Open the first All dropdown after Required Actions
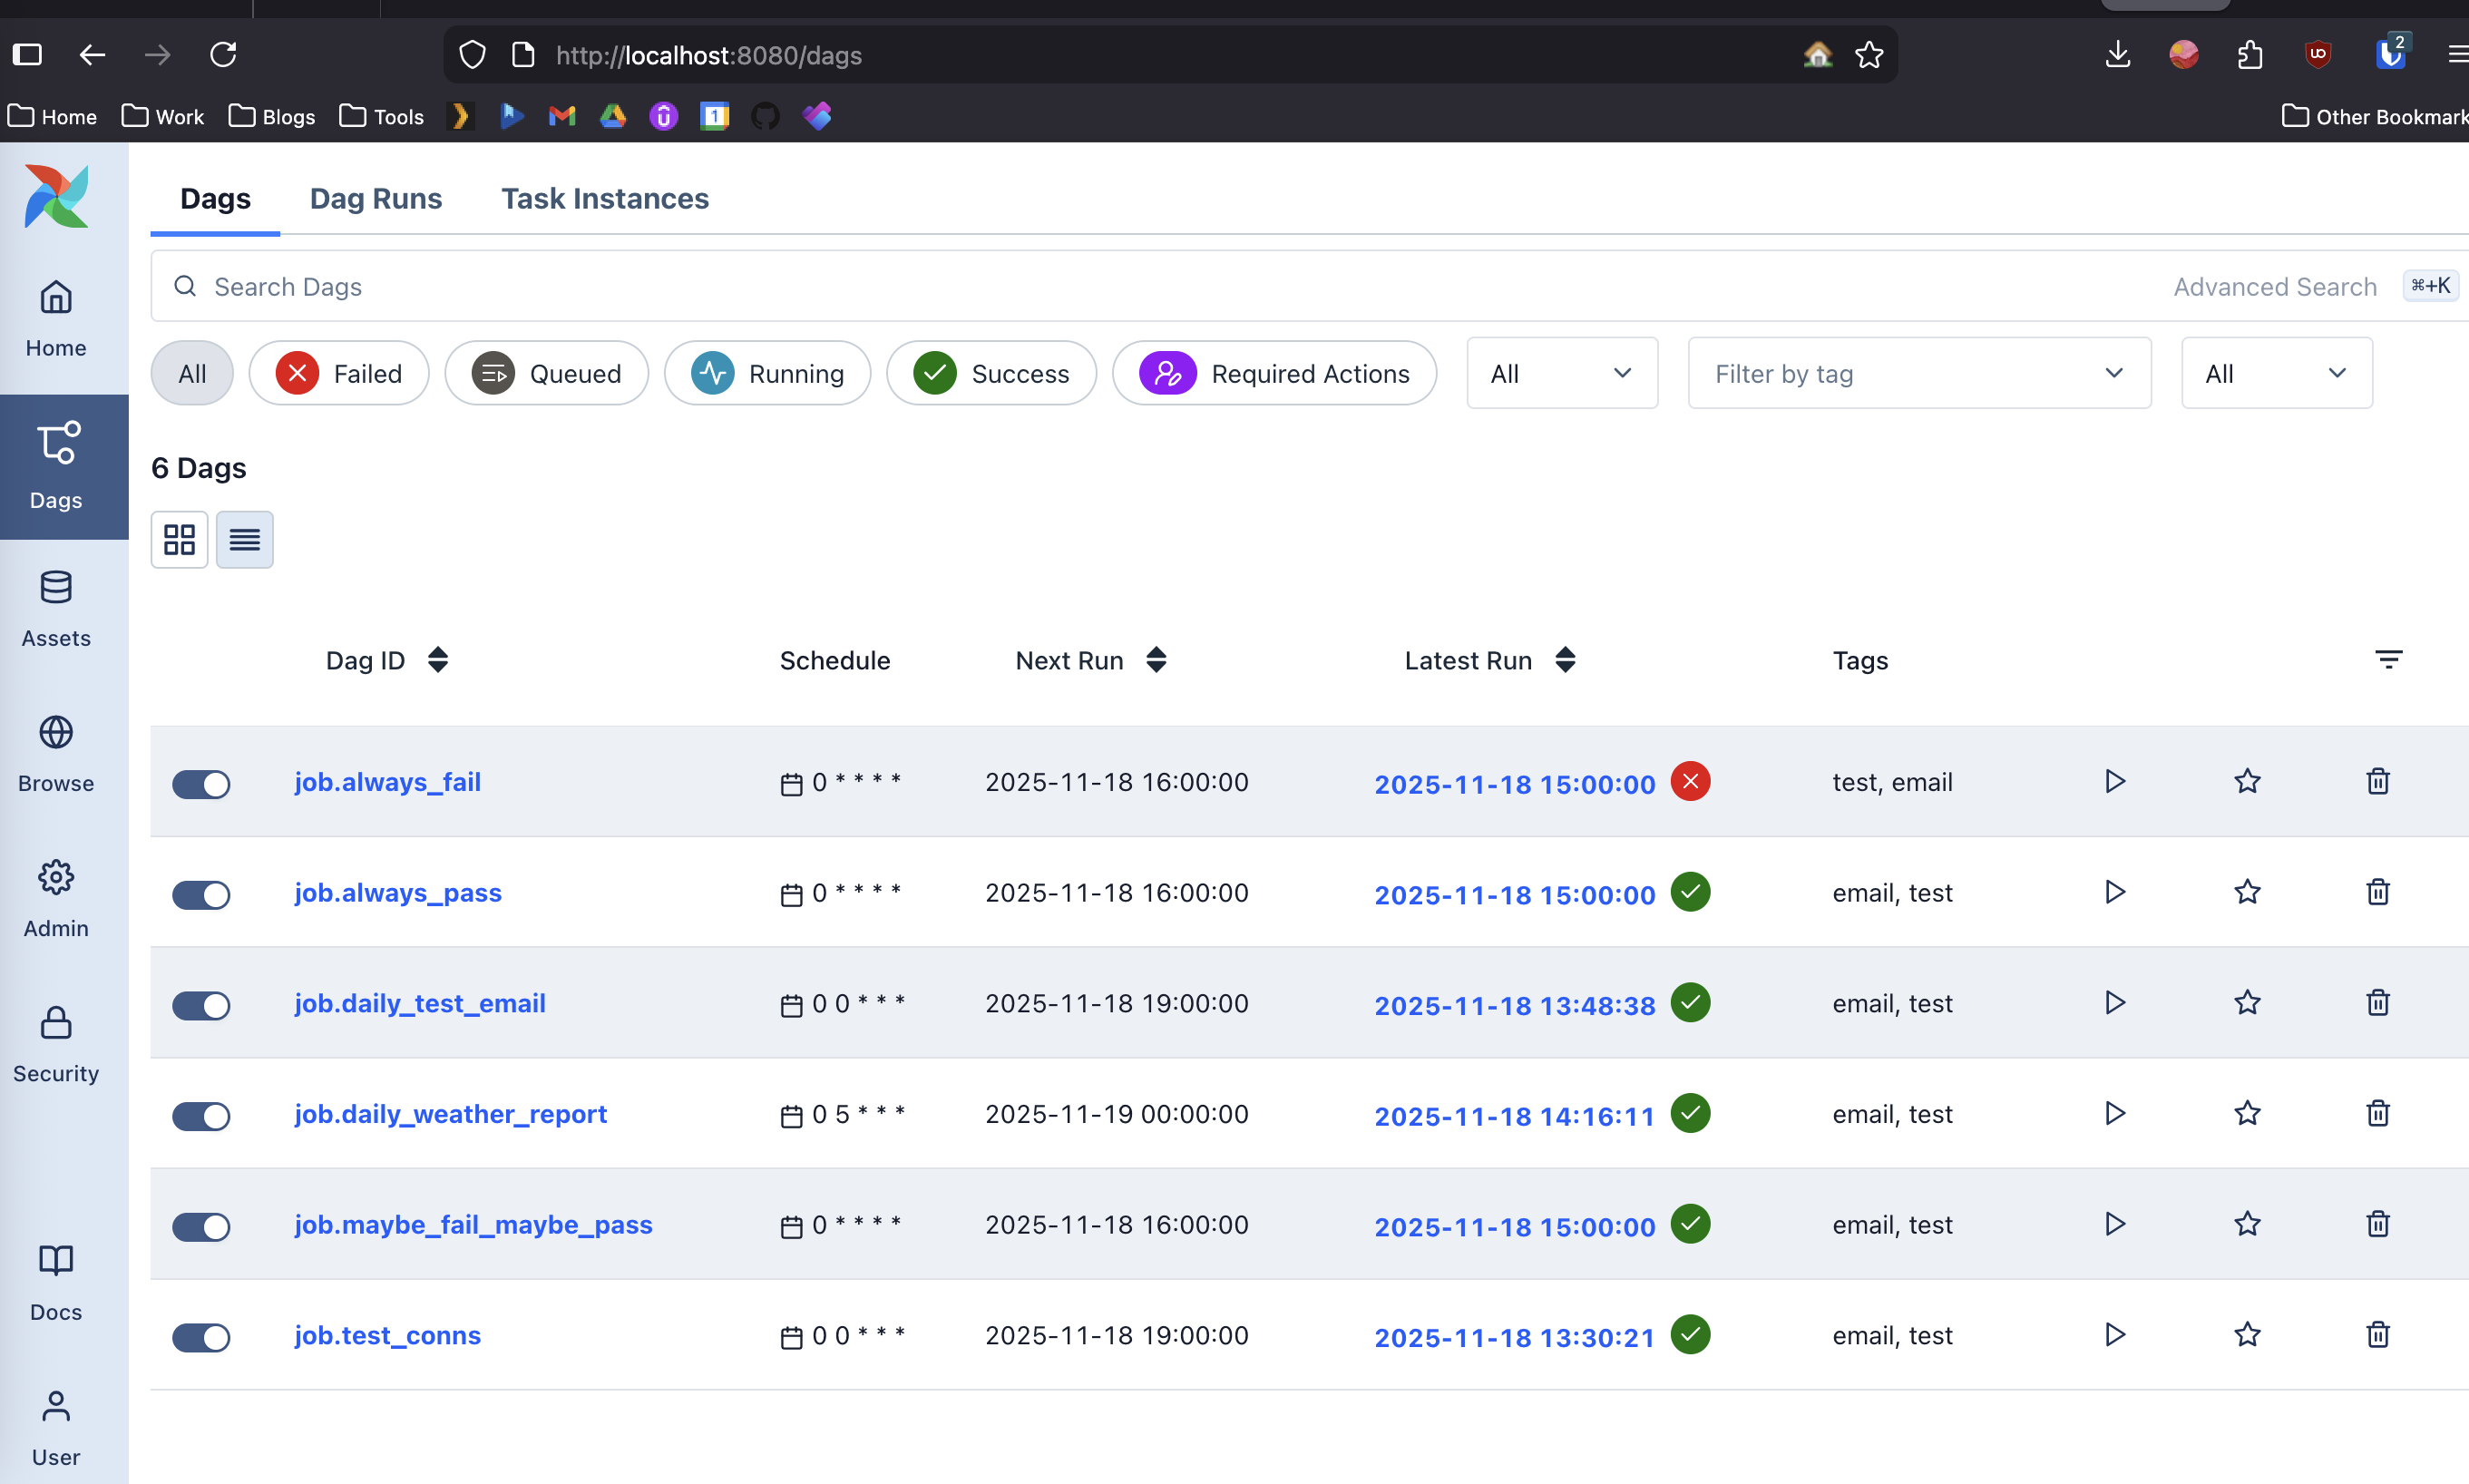This screenshot has width=2469, height=1484. coord(1561,373)
